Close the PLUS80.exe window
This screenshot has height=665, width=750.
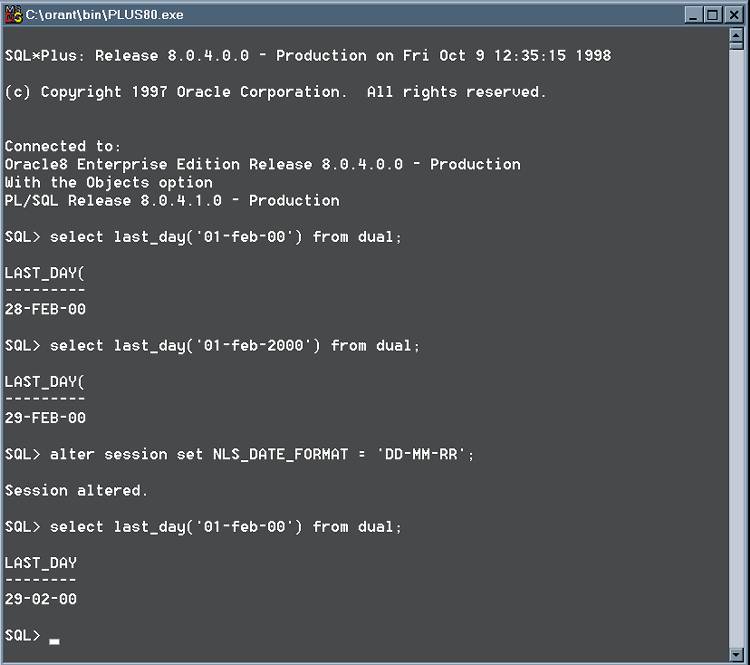734,15
